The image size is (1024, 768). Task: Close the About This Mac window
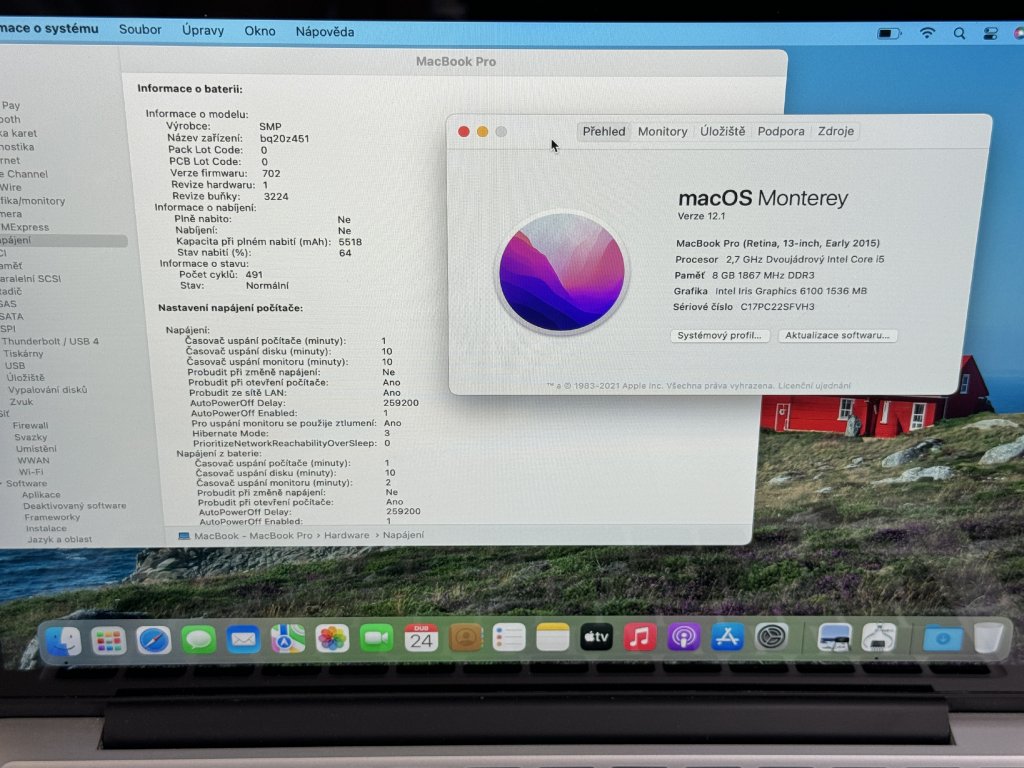pos(464,132)
